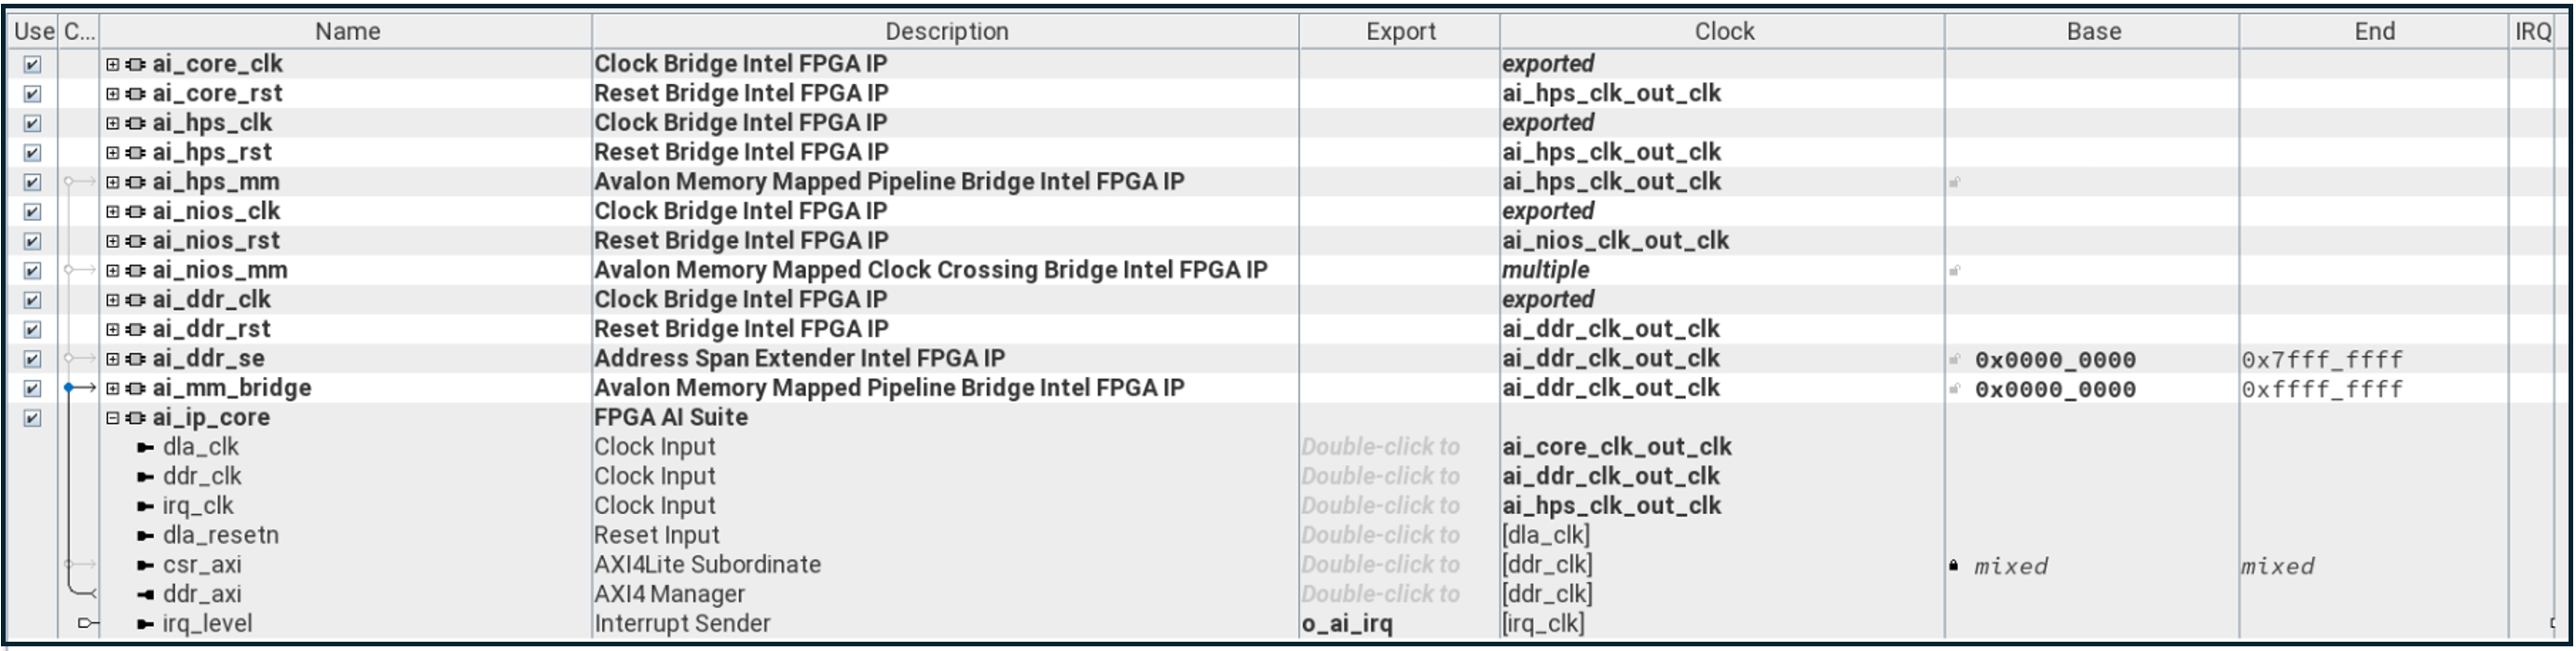2576x651 pixels.
Task: Click the Clock column header
Action: 1725,31
